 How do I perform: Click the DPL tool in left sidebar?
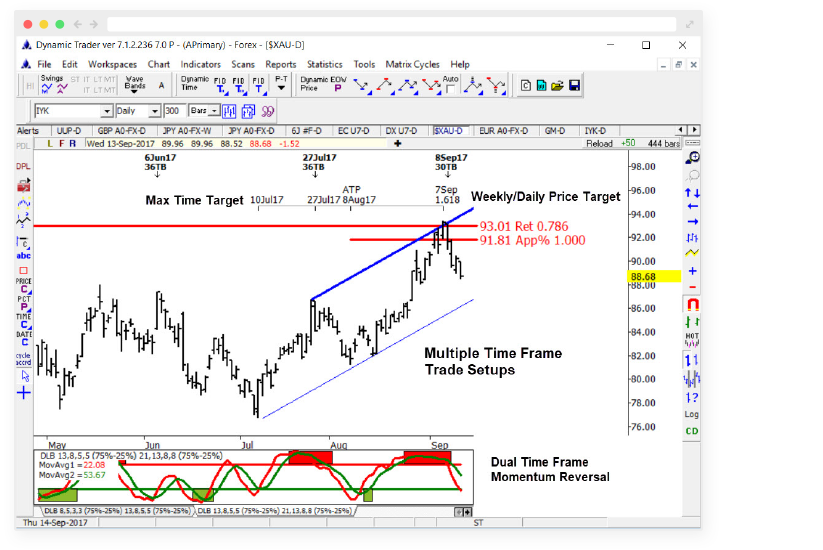click(23, 166)
